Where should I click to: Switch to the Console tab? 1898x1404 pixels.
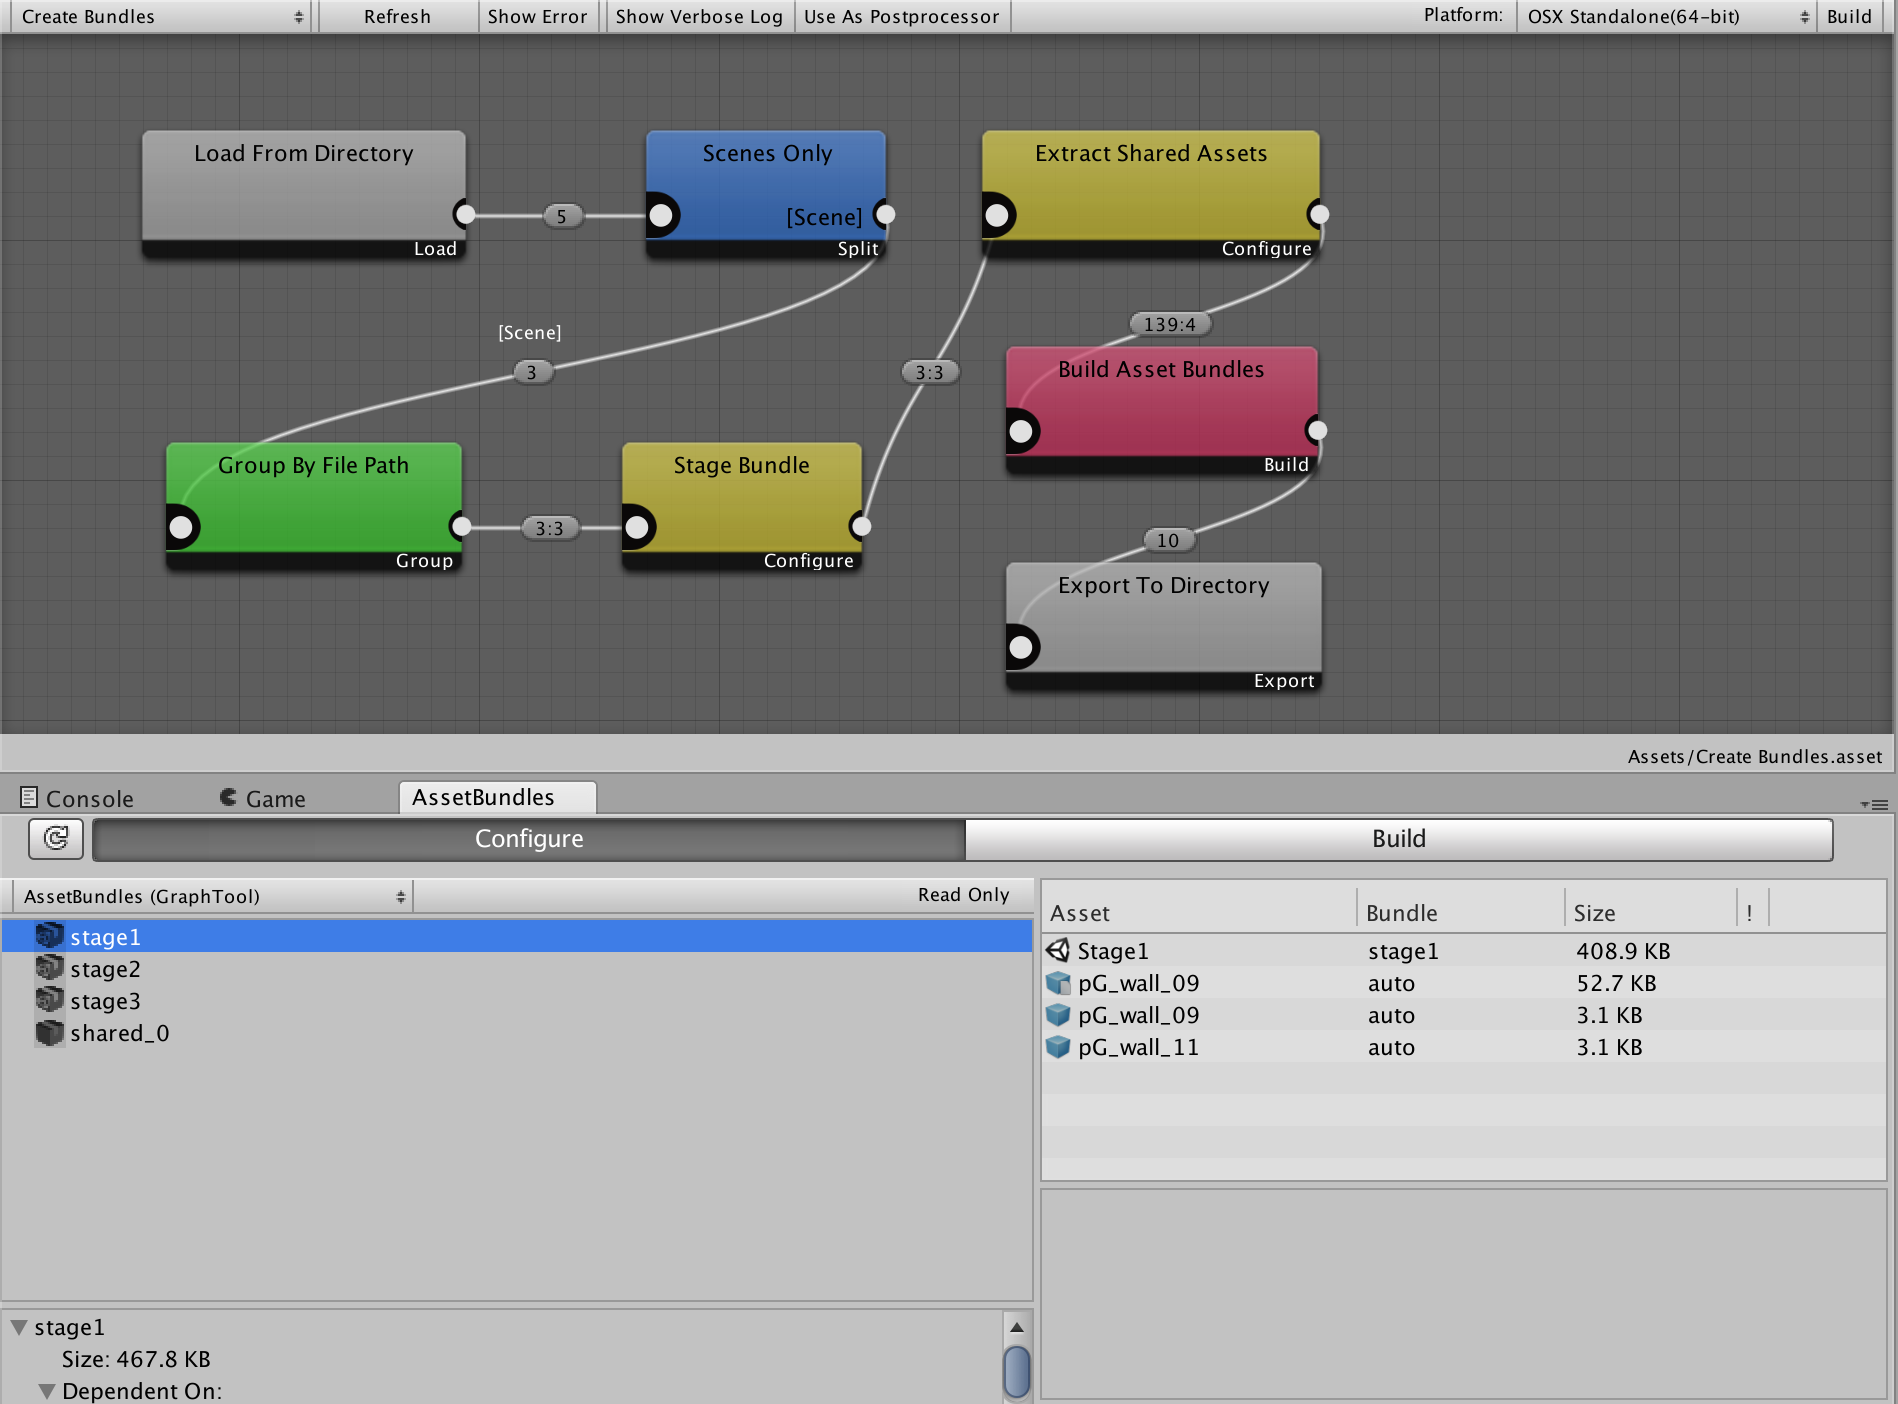point(77,798)
